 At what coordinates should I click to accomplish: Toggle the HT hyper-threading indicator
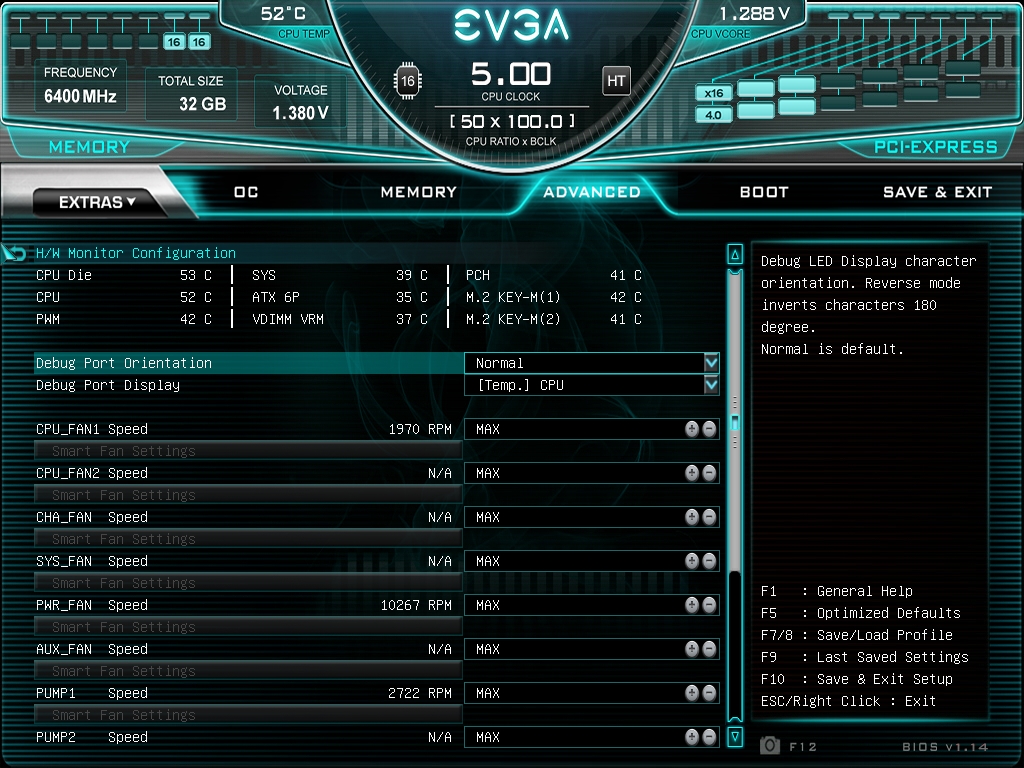click(x=616, y=81)
